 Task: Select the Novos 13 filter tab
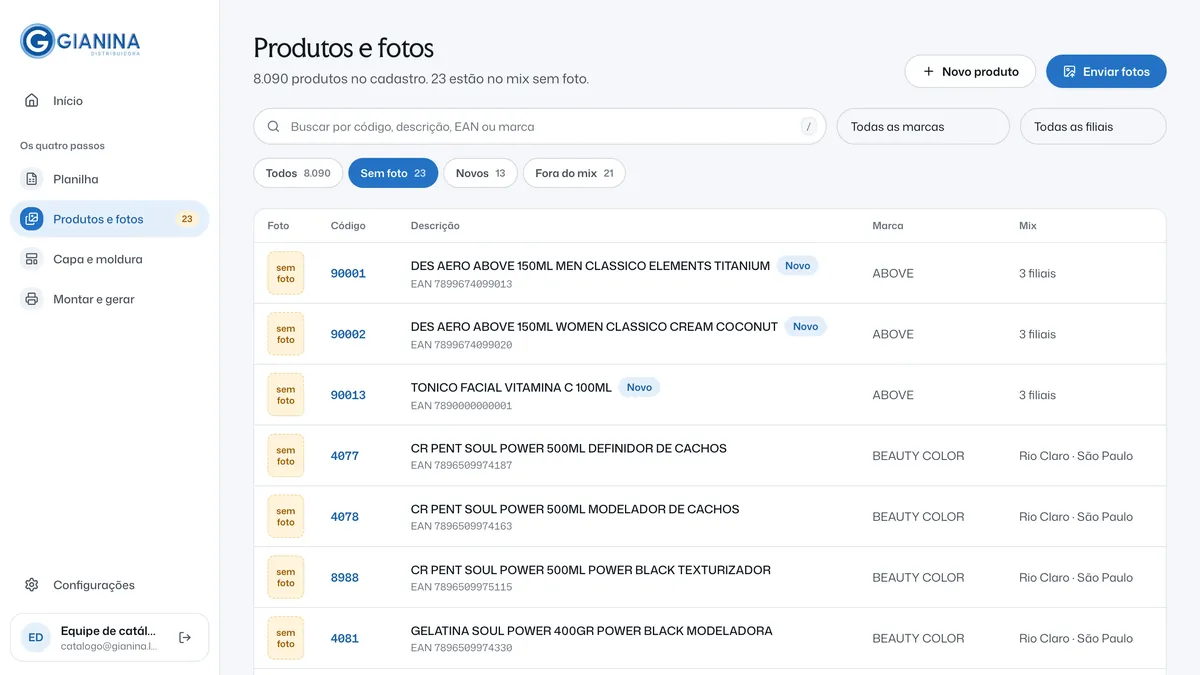[x=481, y=173]
